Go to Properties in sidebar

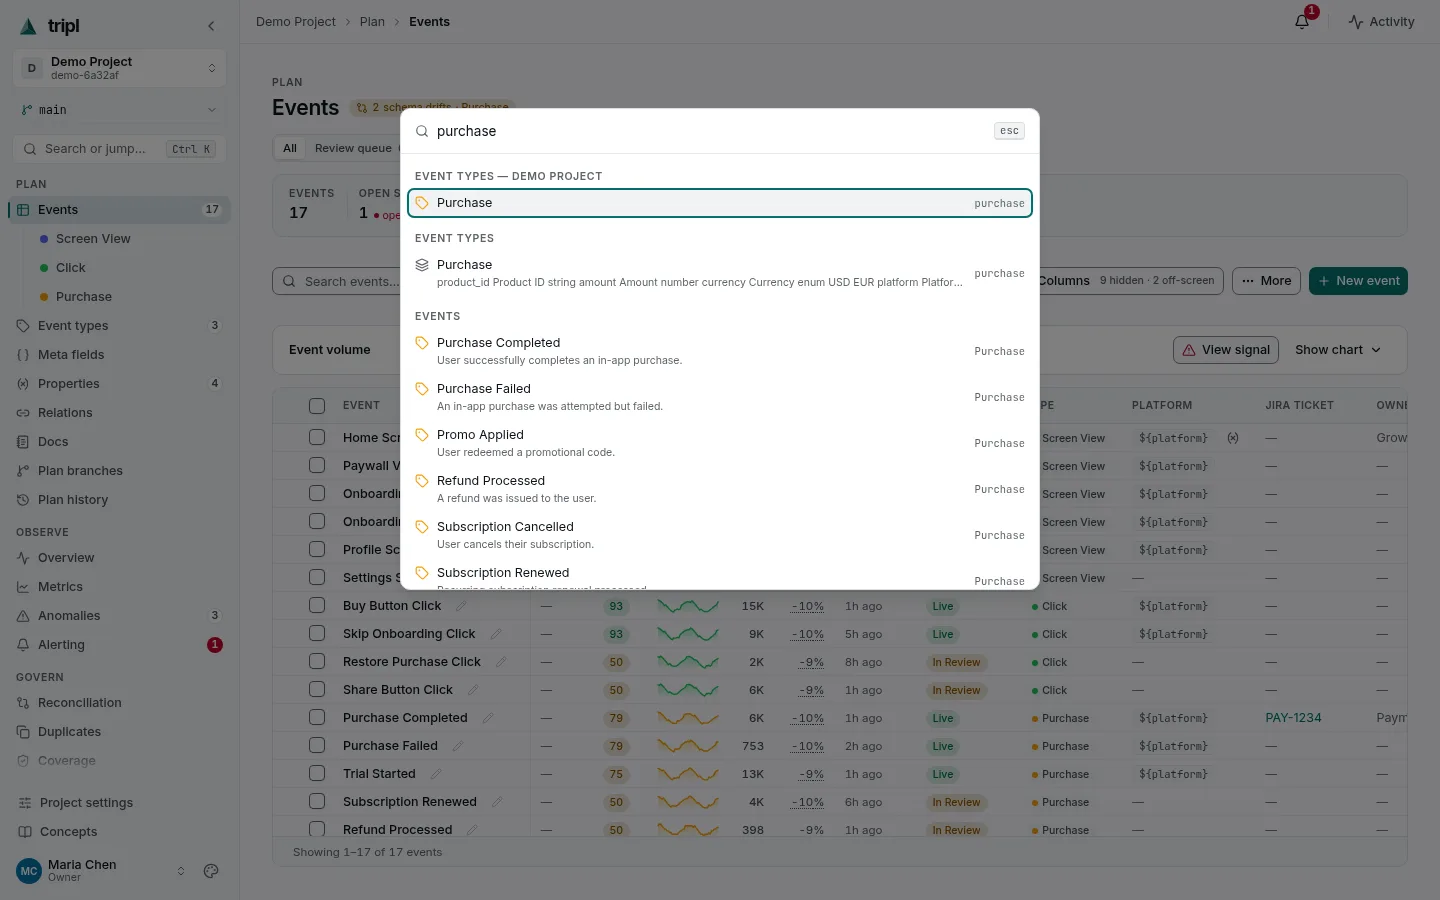coord(119,384)
